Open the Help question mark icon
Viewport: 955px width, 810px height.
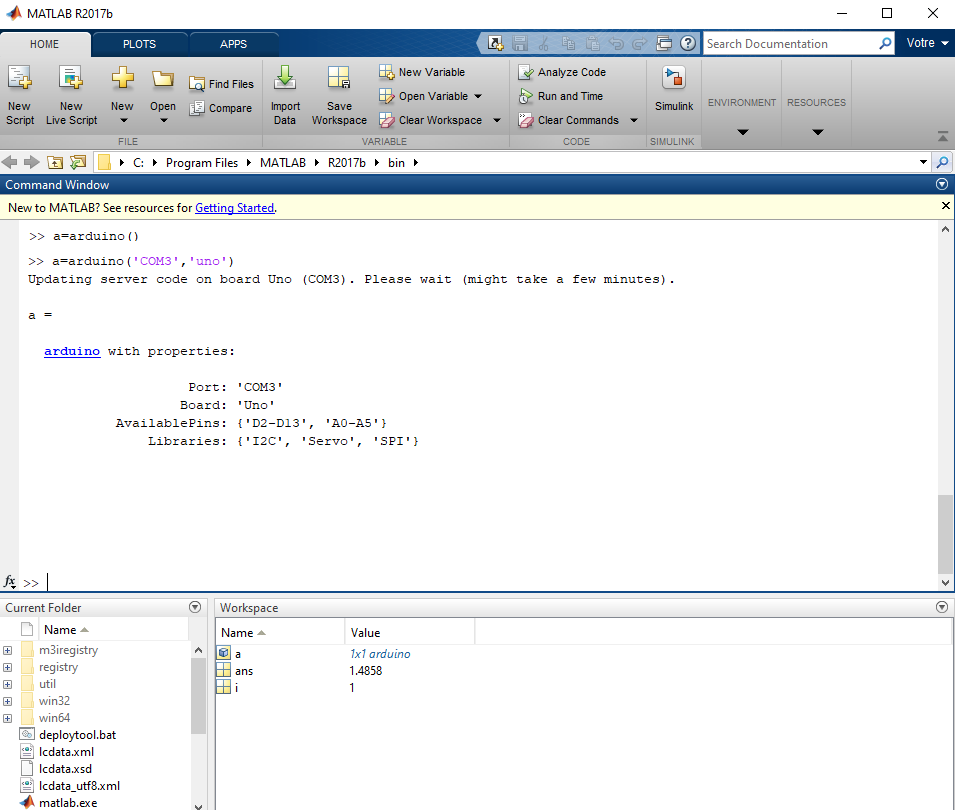(688, 44)
